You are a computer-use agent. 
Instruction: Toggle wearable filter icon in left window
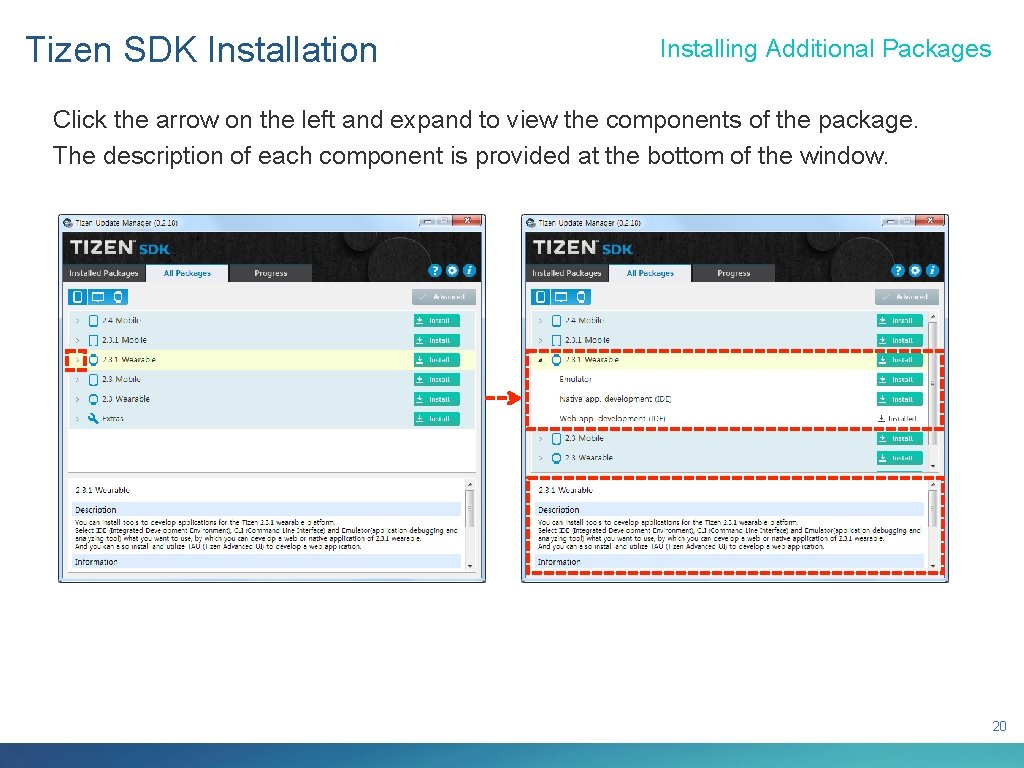click(x=118, y=297)
